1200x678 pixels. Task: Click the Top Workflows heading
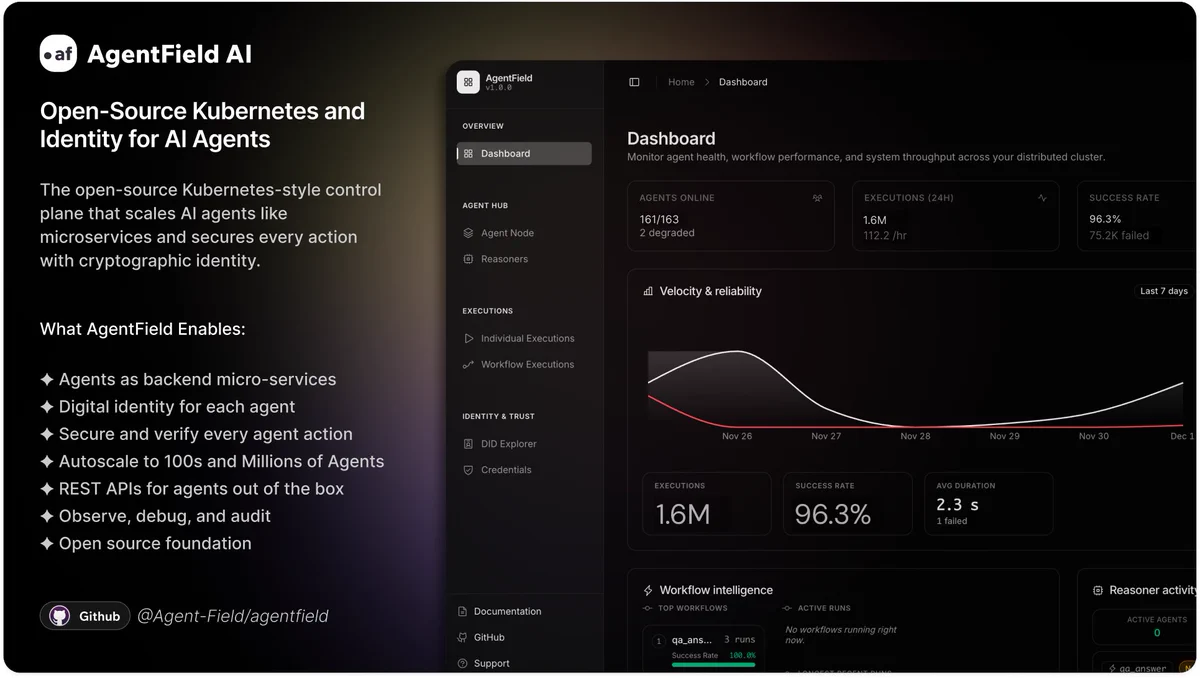coord(693,608)
